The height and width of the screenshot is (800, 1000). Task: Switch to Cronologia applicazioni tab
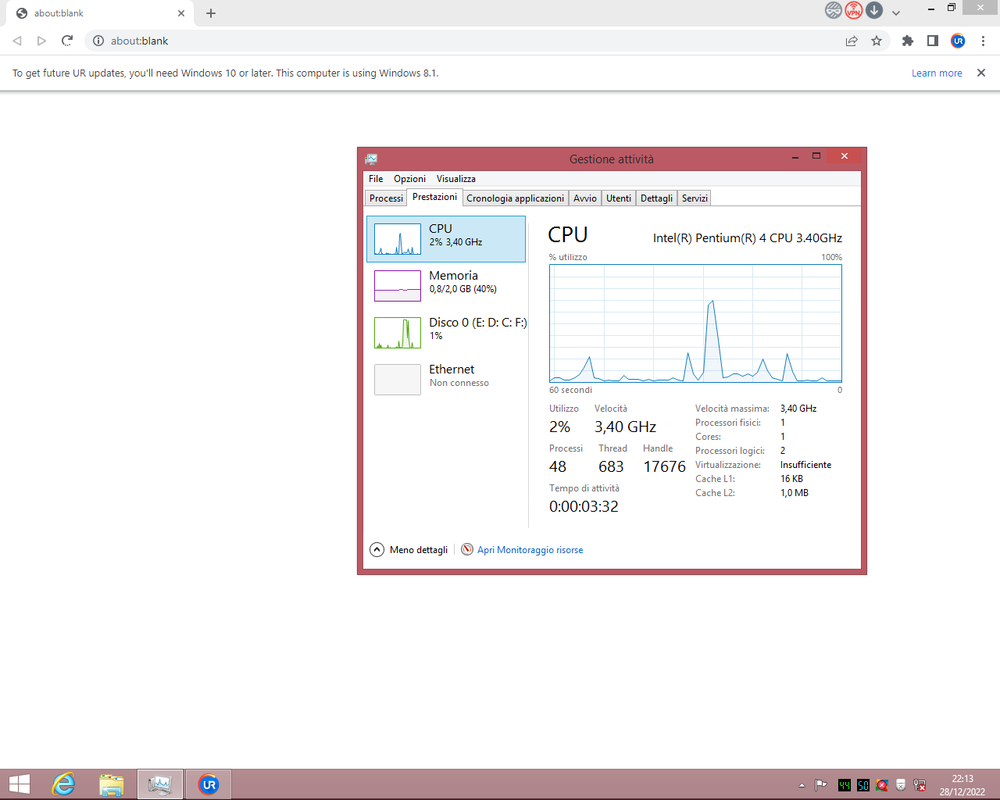(515, 198)
